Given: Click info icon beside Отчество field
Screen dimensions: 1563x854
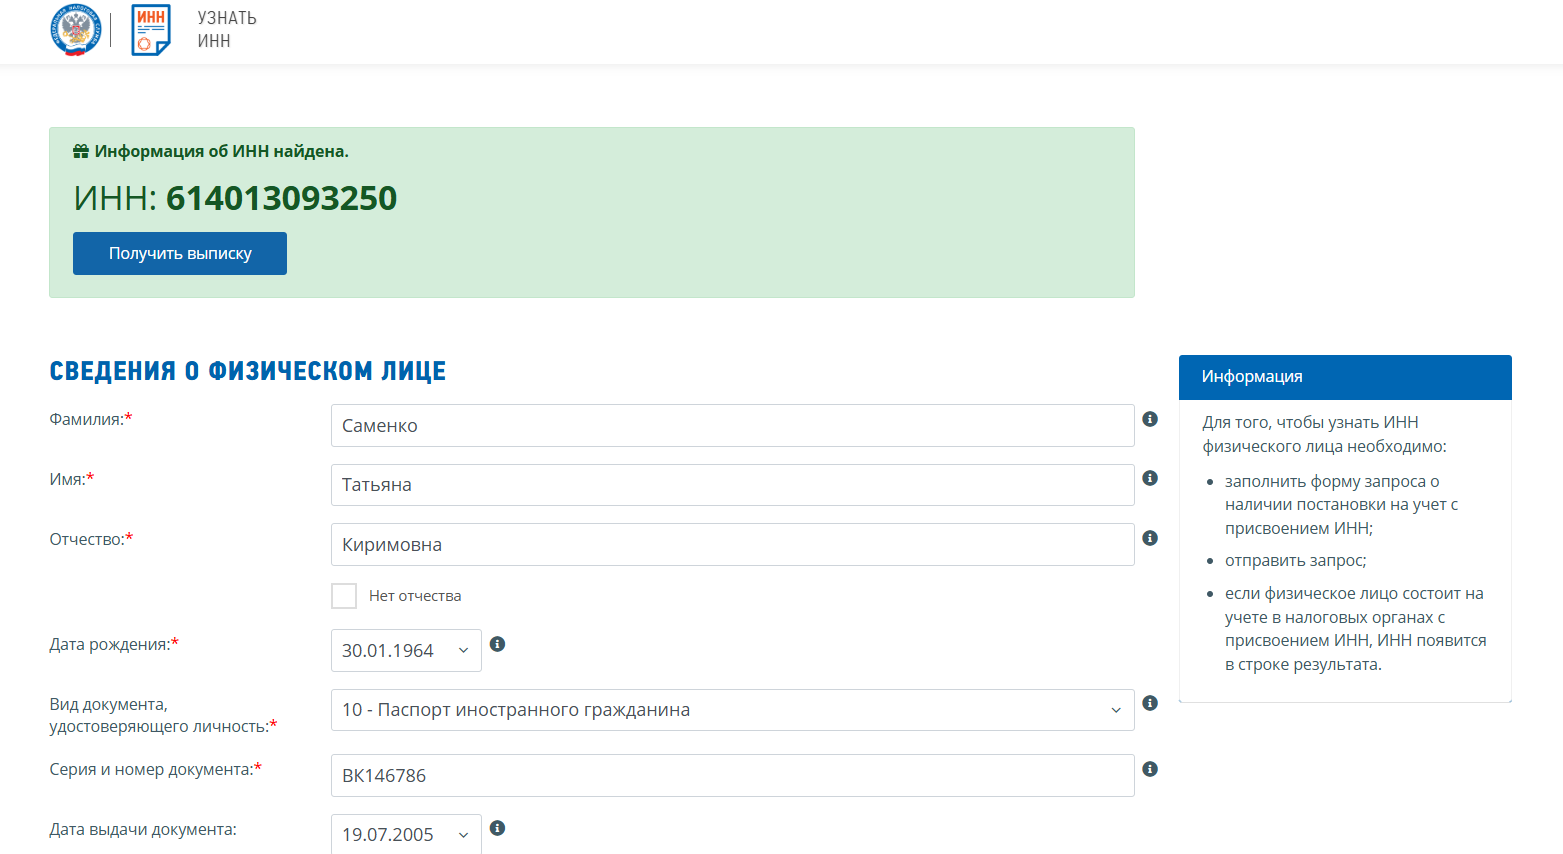Looking at the screenshot, I should (x=1150, y=538).
